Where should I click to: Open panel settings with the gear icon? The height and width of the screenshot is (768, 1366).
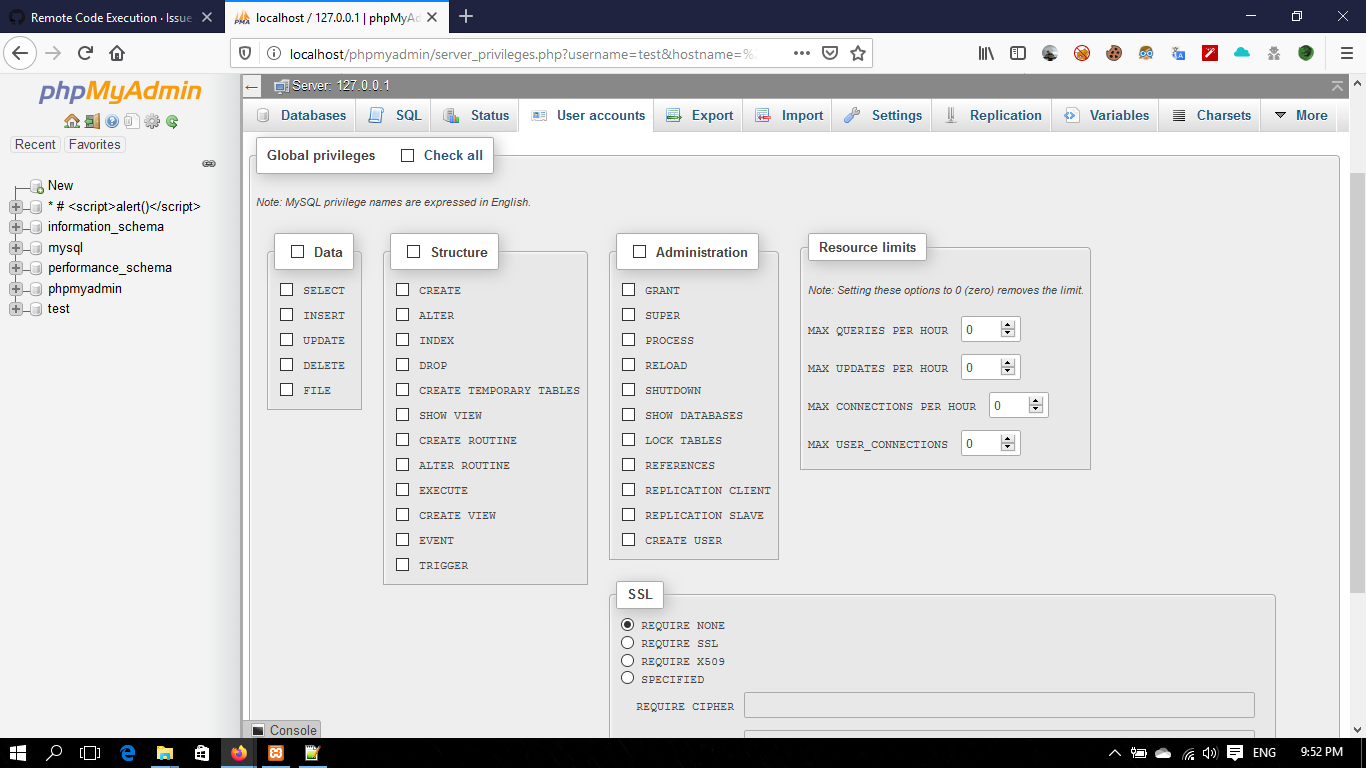pos(152,121)
